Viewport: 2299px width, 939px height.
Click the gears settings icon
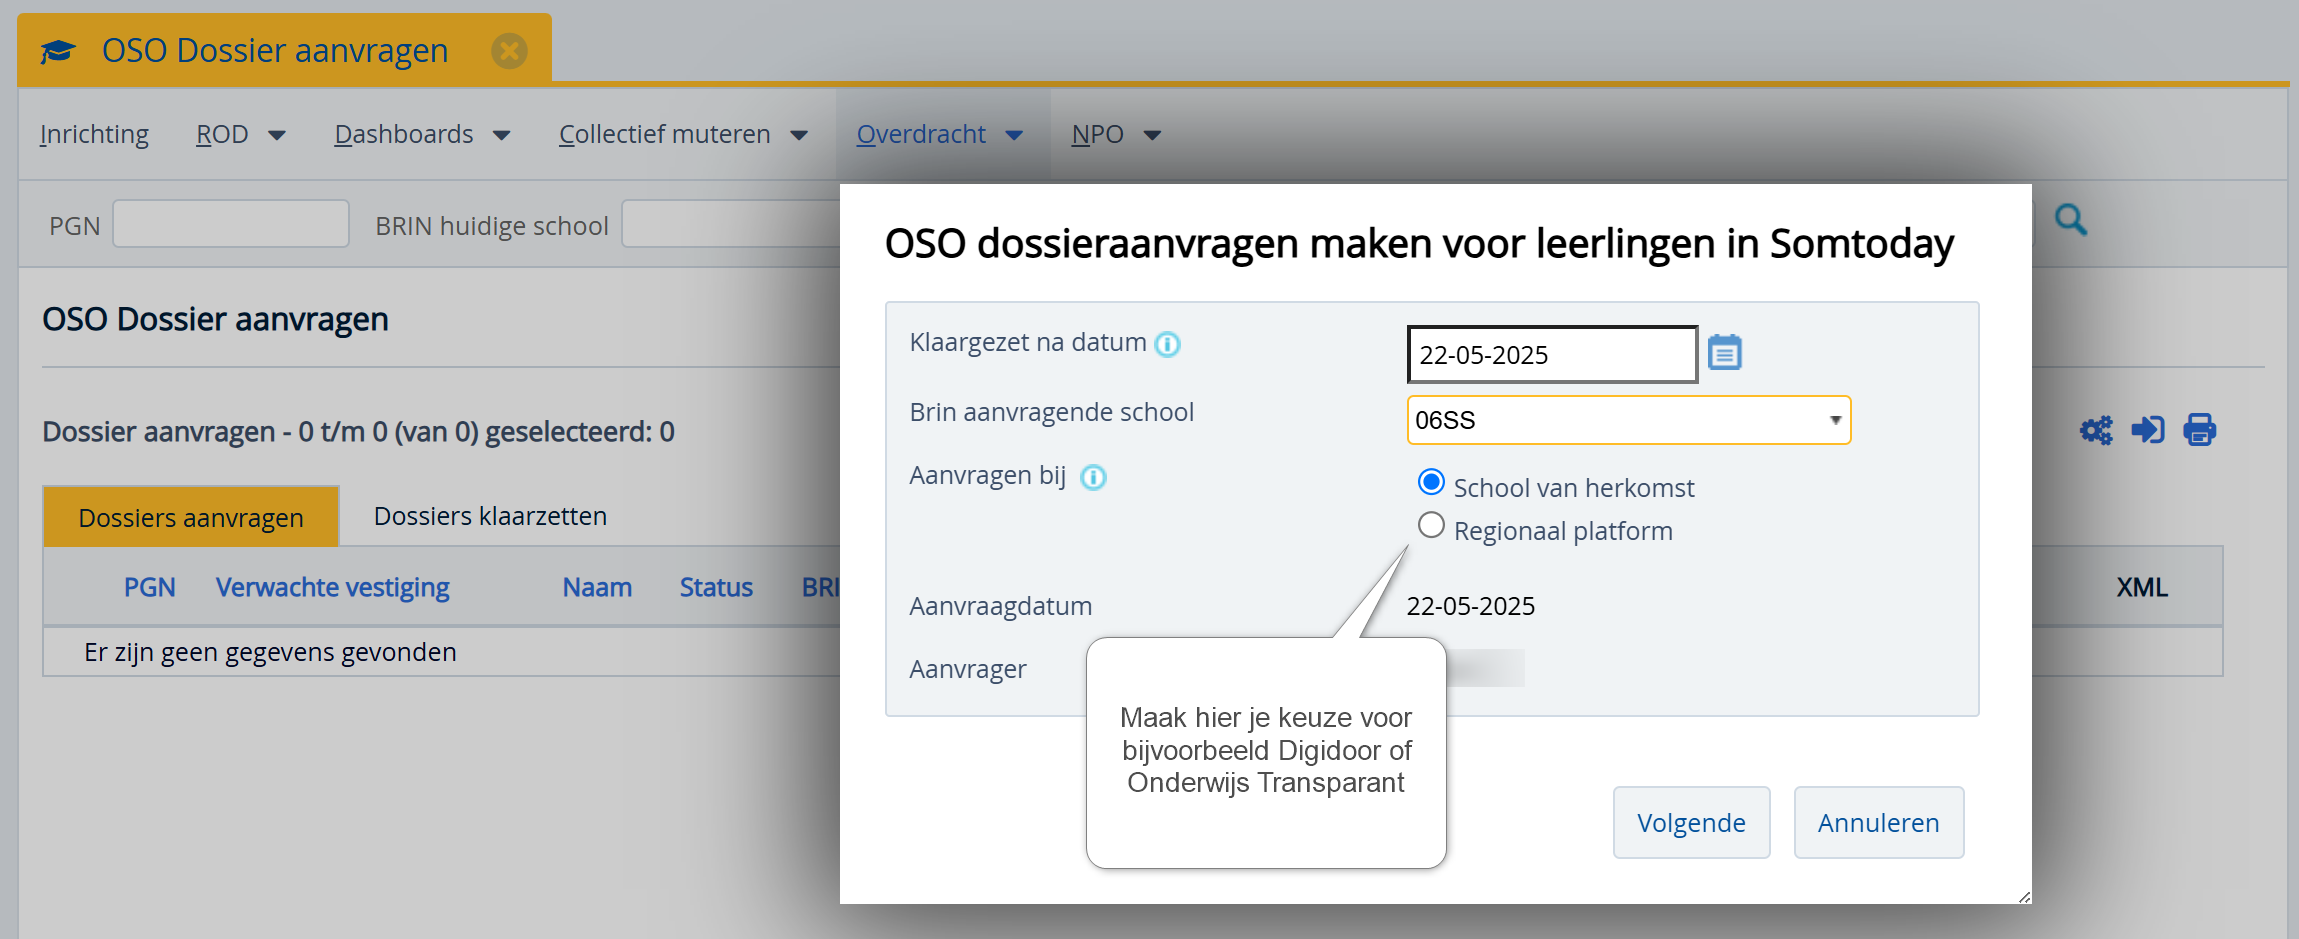click(2096, 430)
